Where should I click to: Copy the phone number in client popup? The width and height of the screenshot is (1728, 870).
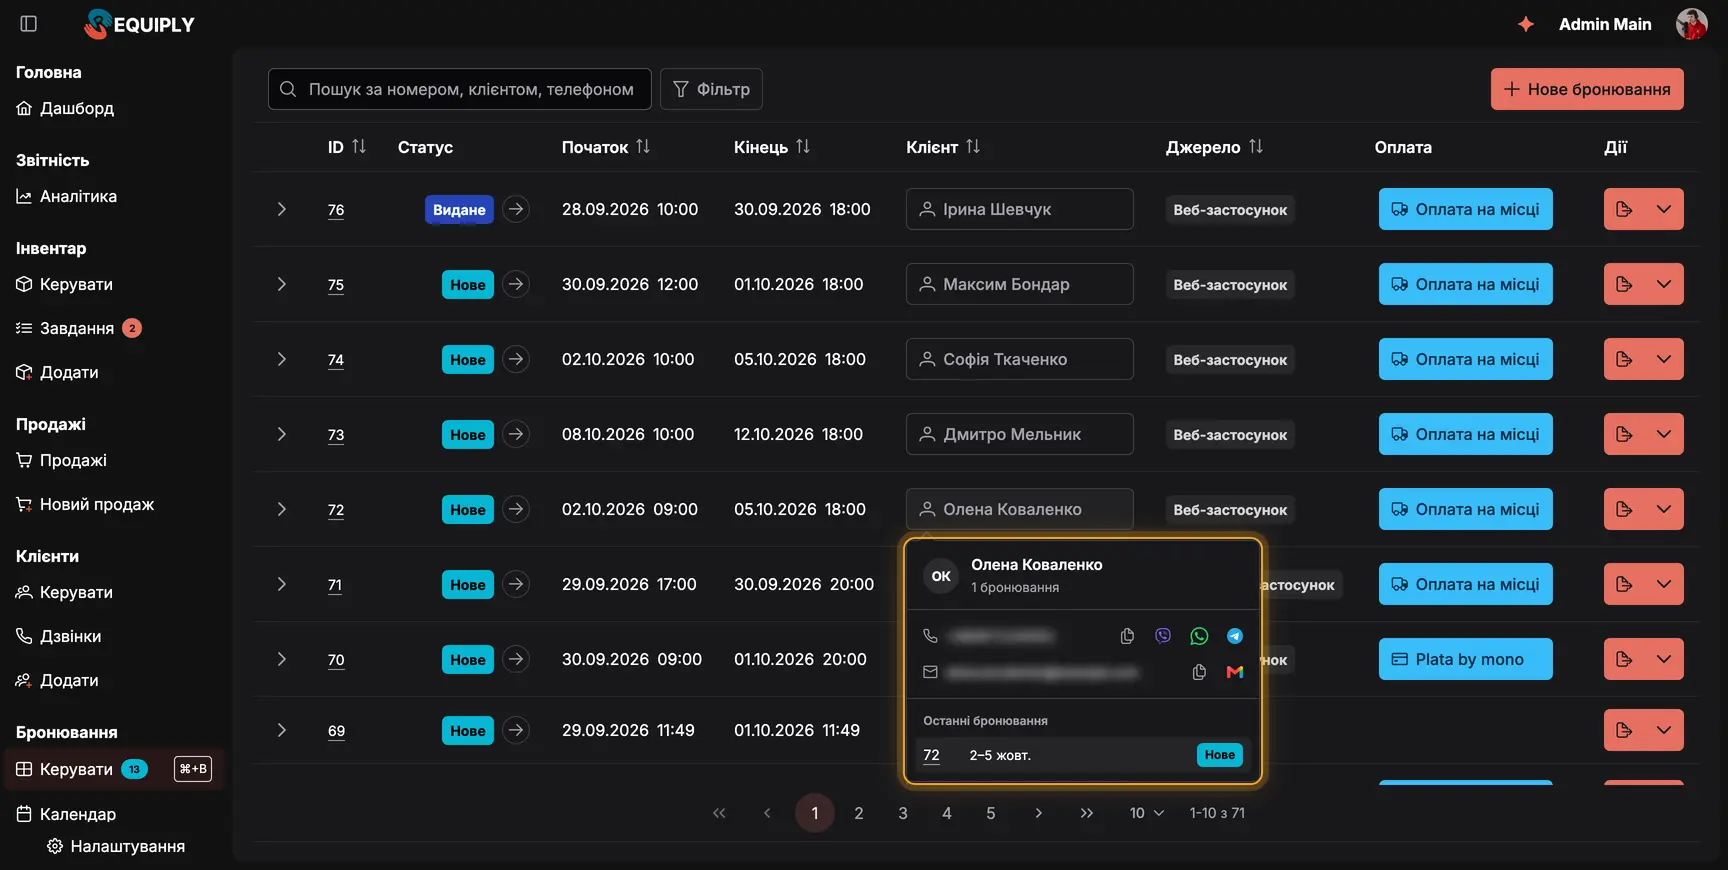pos(1127,636)
